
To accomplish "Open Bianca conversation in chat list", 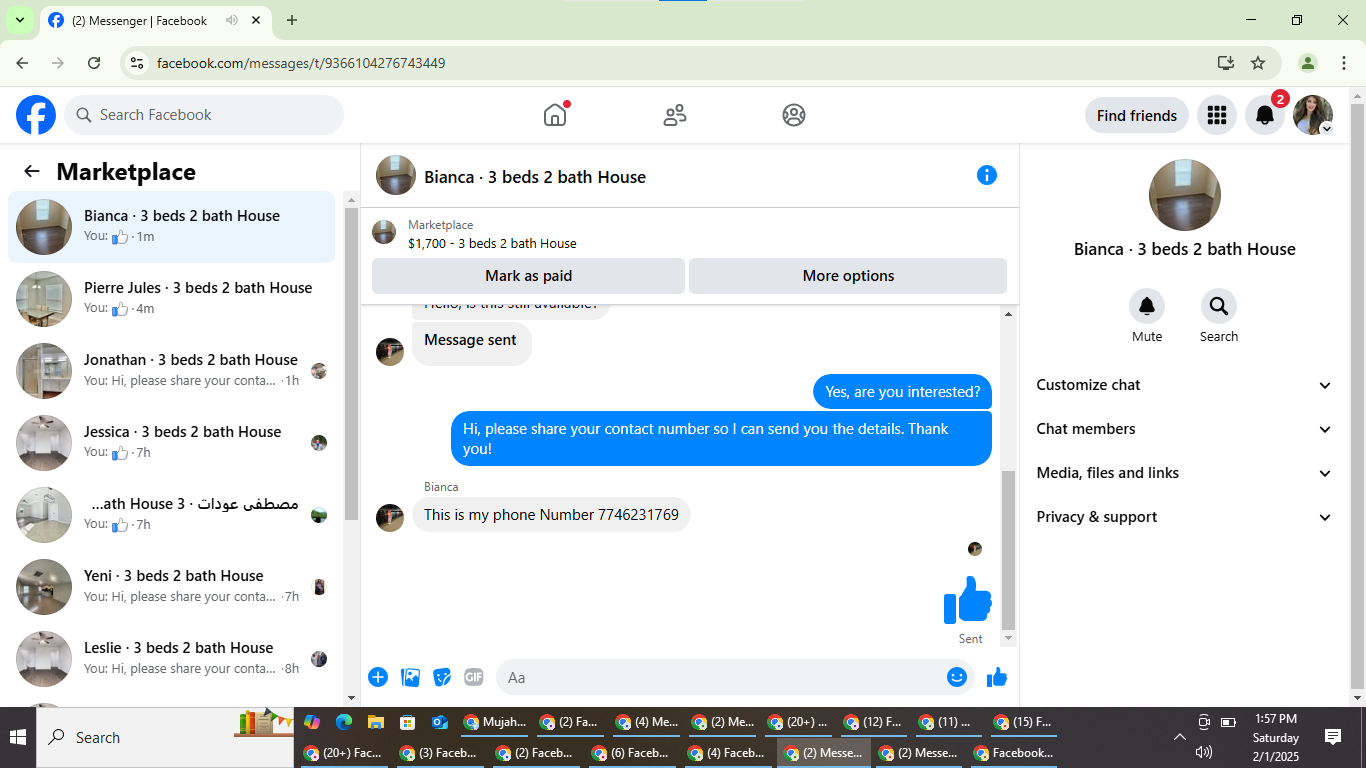I will point(172,227).
